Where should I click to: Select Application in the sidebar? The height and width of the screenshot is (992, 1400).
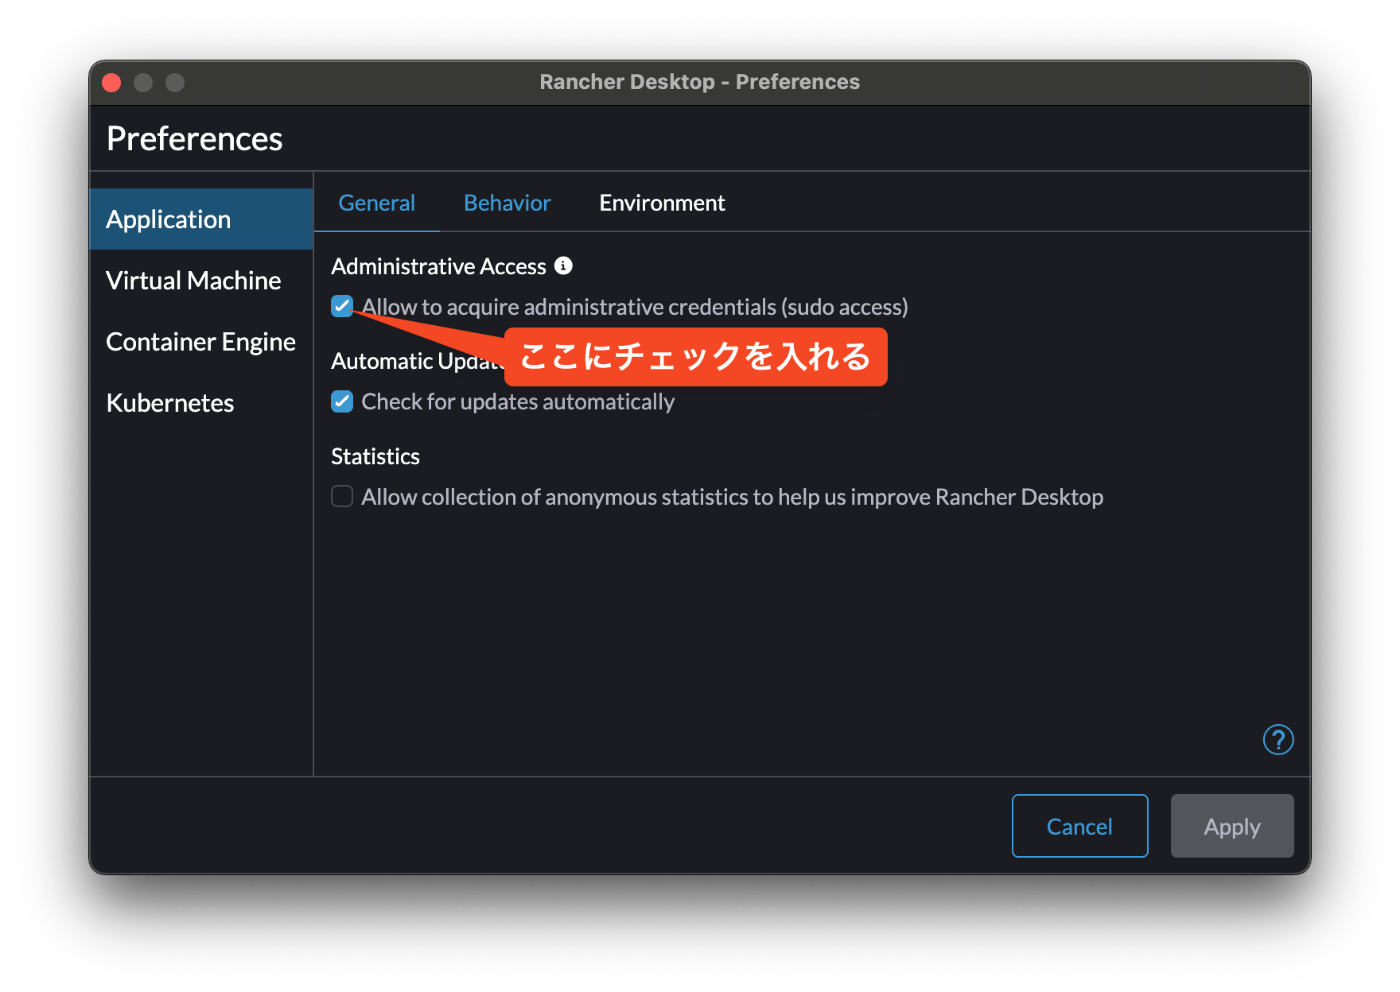click(201, 219)
